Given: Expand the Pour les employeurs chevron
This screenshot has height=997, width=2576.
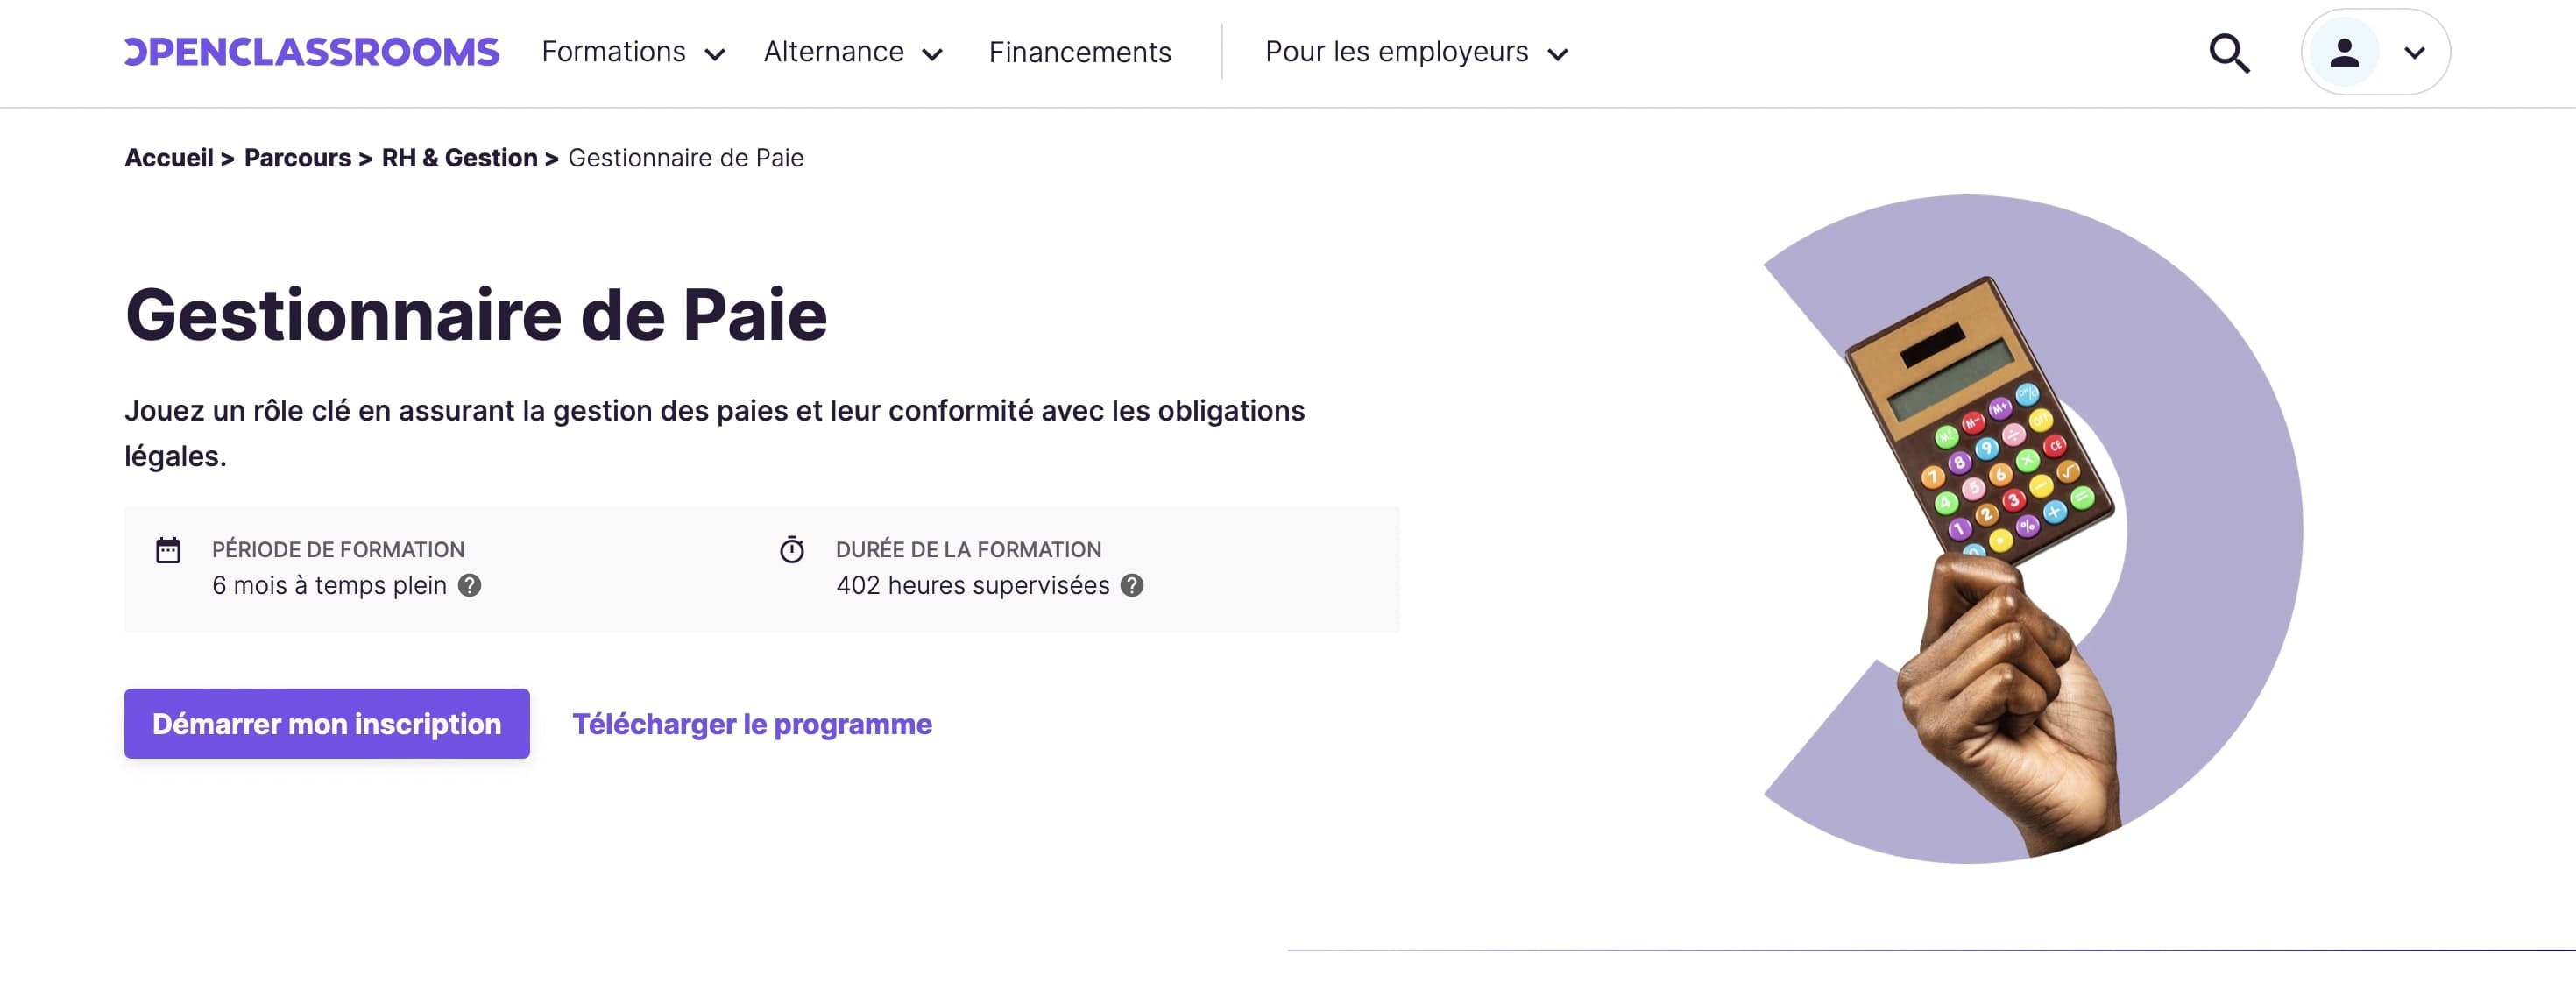Looking at the screenshot, I should click(1557, 54).
